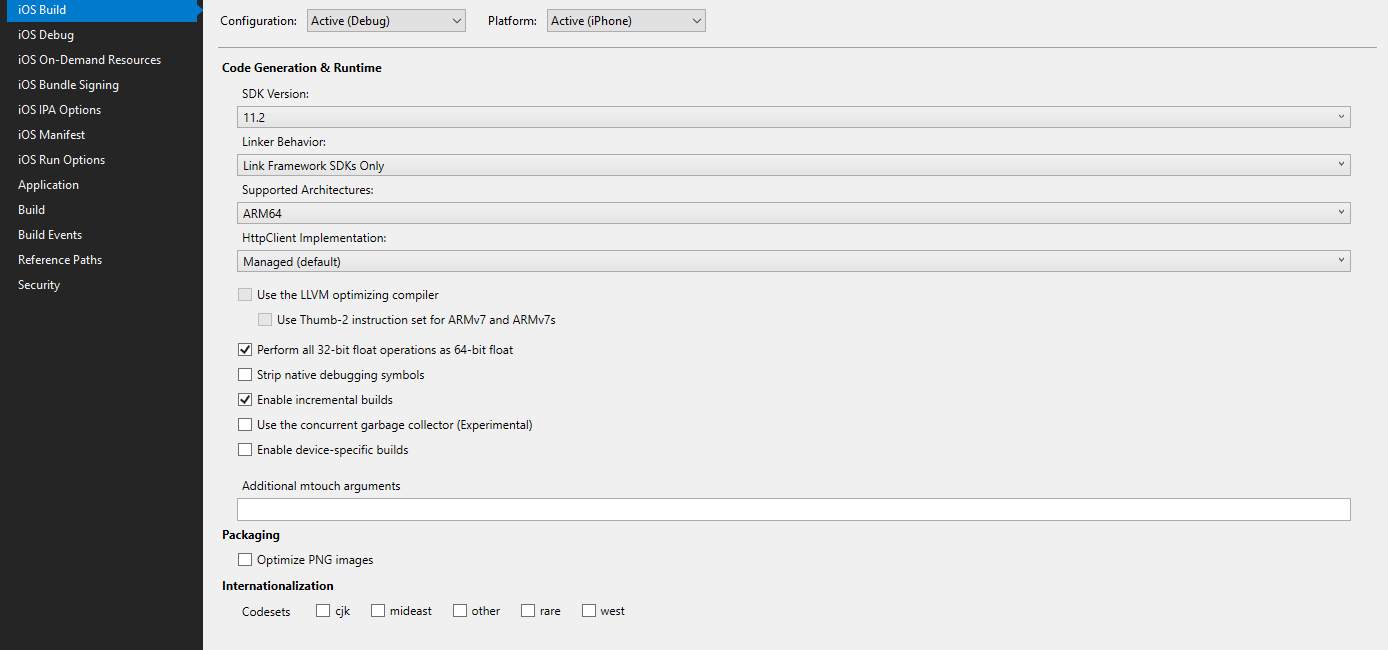
Task: Check the mideast codeset box
Action: click(378, 610)
